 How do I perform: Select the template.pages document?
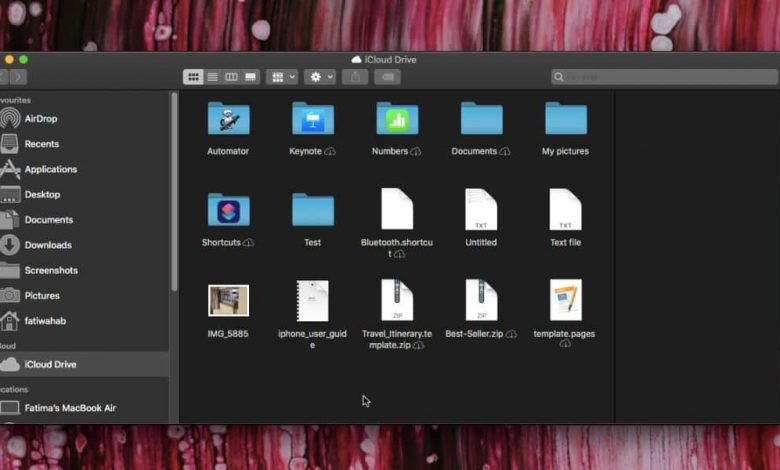[x=566, y=300]
